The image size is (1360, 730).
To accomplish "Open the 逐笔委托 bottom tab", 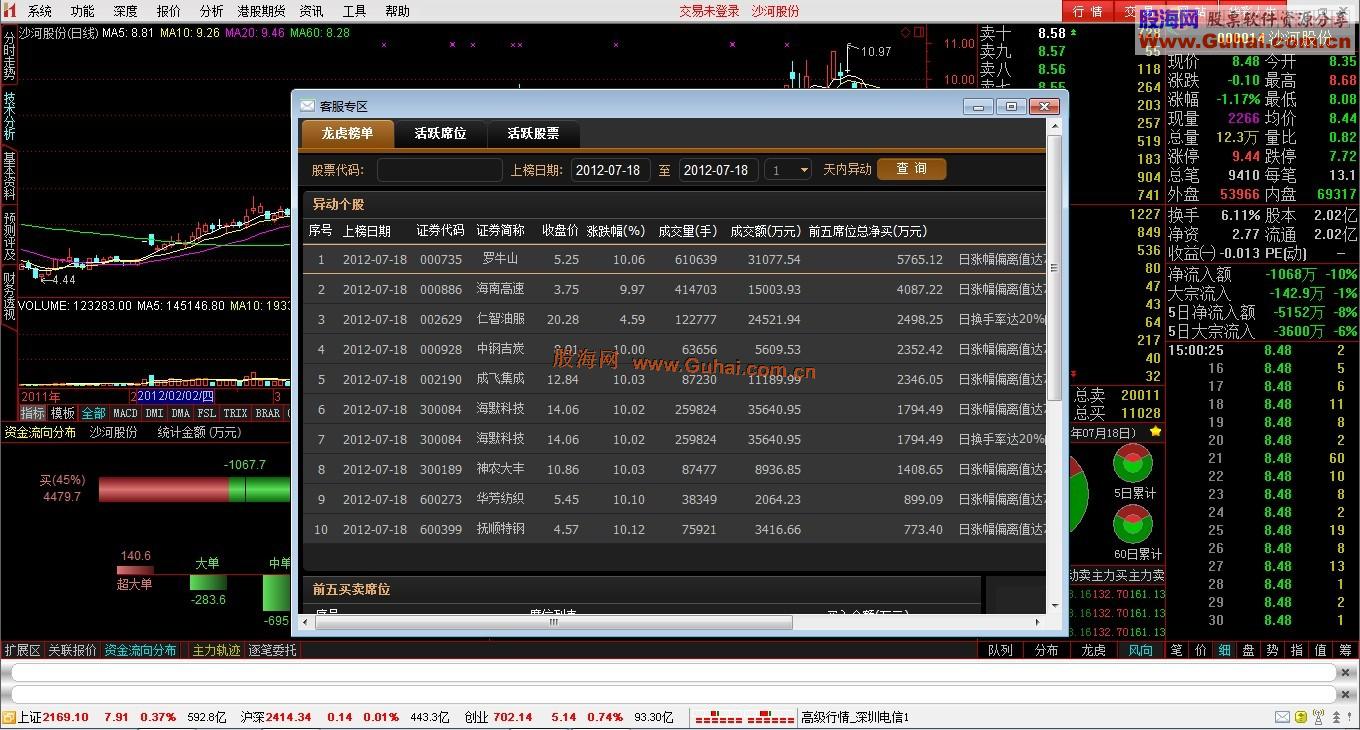I will [x=272, y=650].
